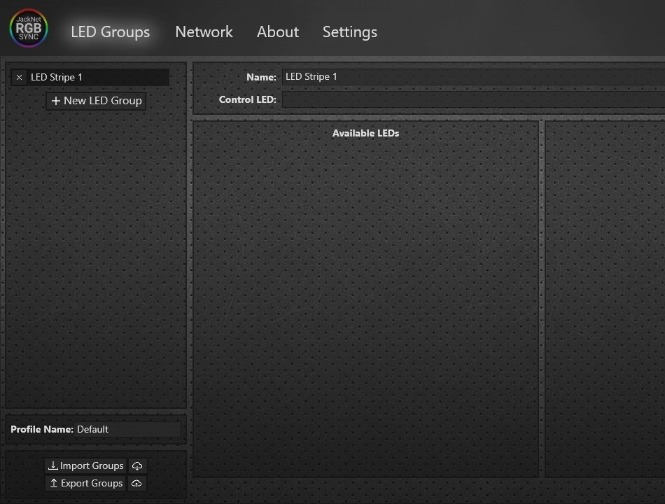665x504 pixels.
Task: Click the Name field containing LED Stripe 1
Action: pyautogui.click(x=470, y=77)
